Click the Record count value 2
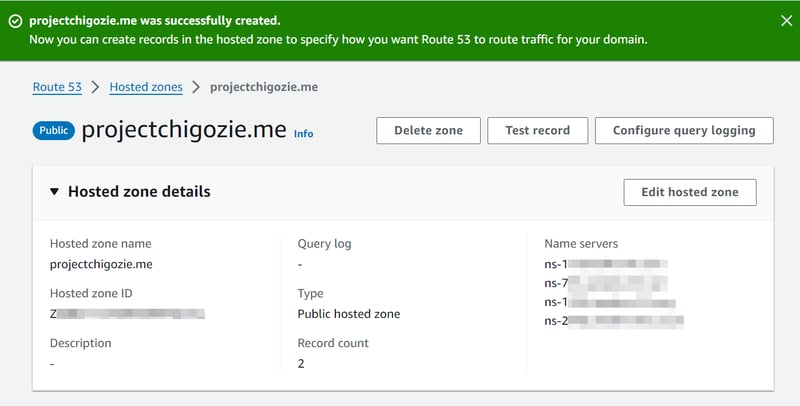The width and height of the screenshot is (800, 406). [x=301, y=363]
